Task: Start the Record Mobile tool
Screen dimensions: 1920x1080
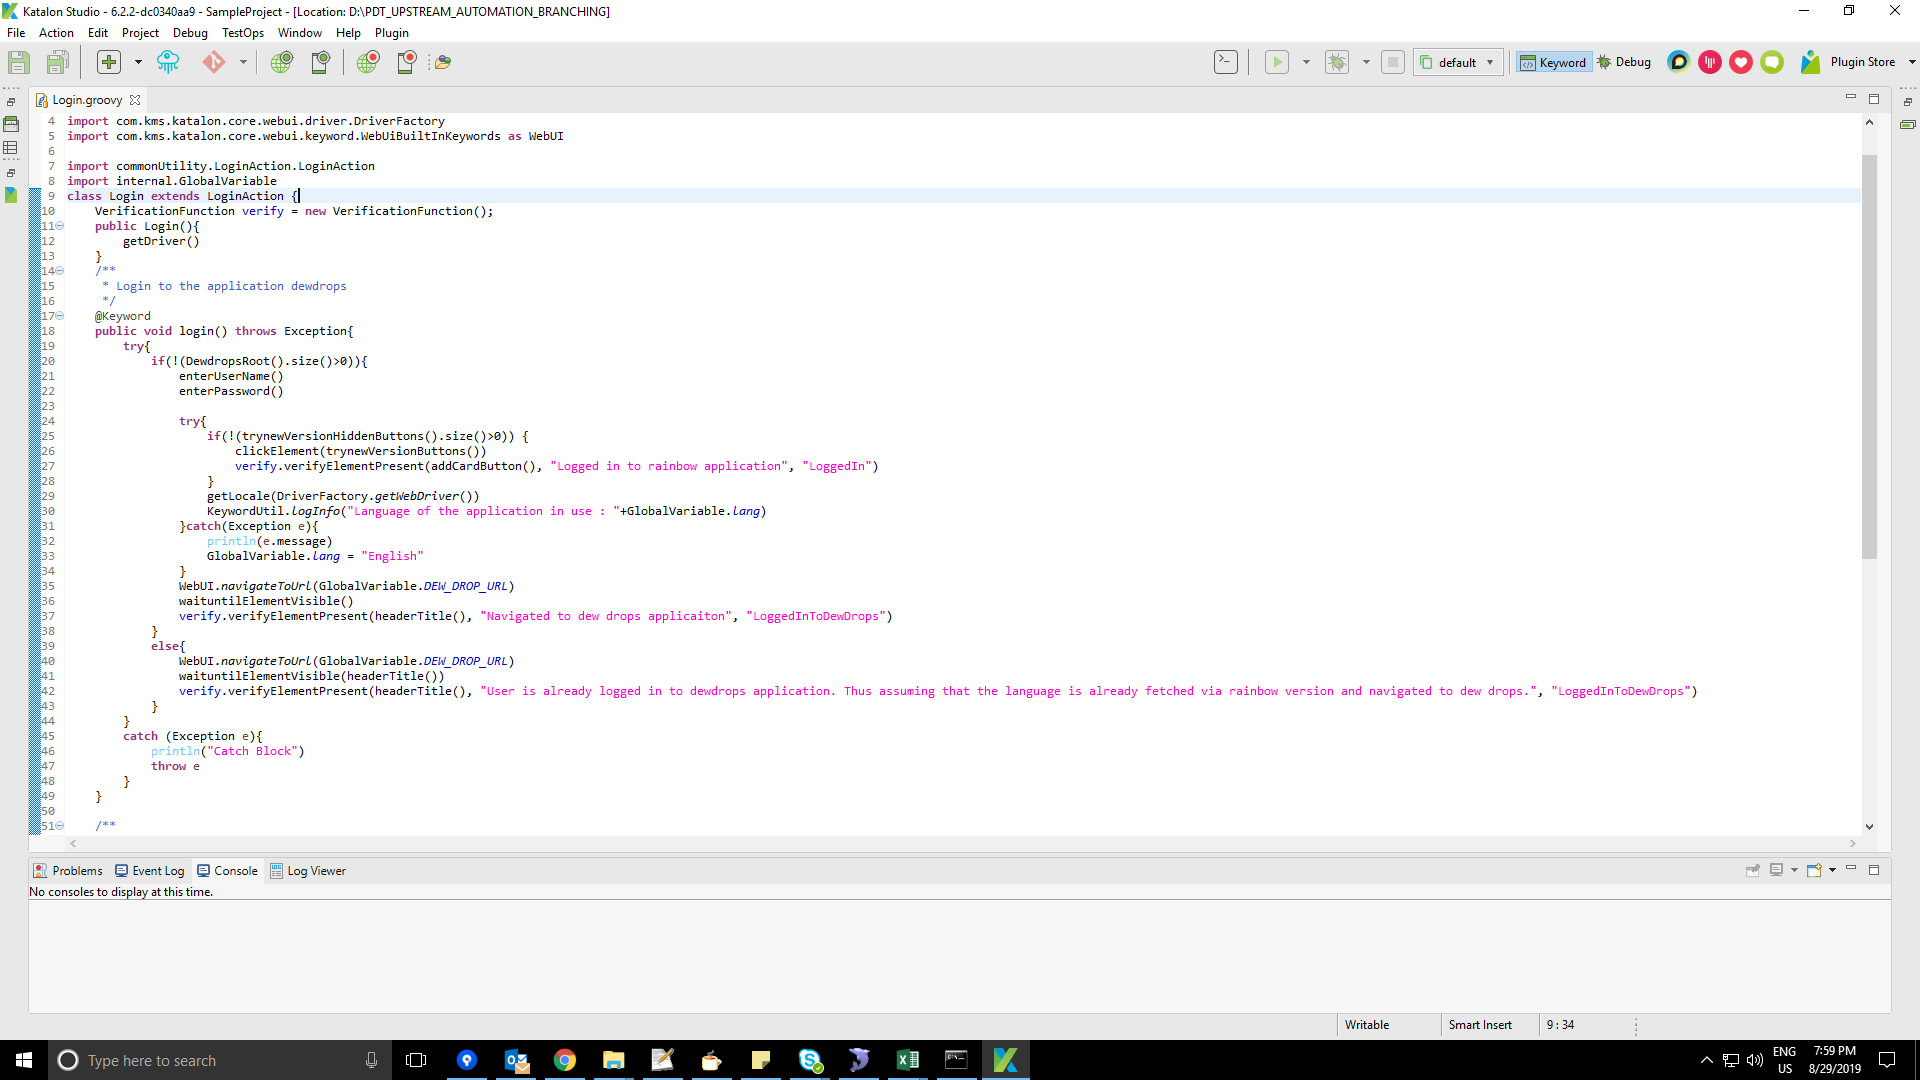Action: (x=406, y=61)
